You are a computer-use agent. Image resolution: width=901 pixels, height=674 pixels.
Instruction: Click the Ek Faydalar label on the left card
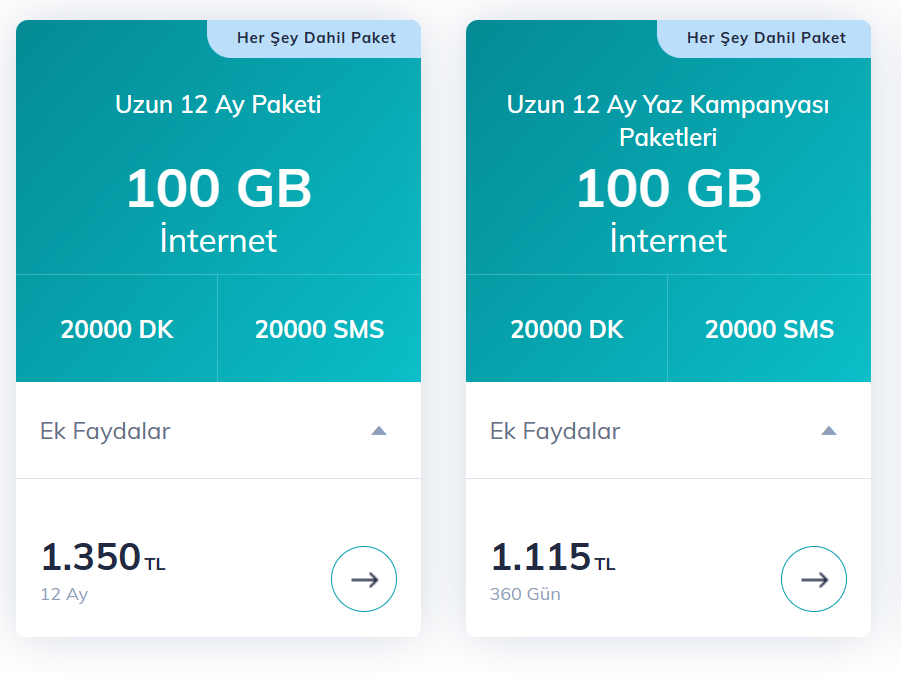click(105, 431)
